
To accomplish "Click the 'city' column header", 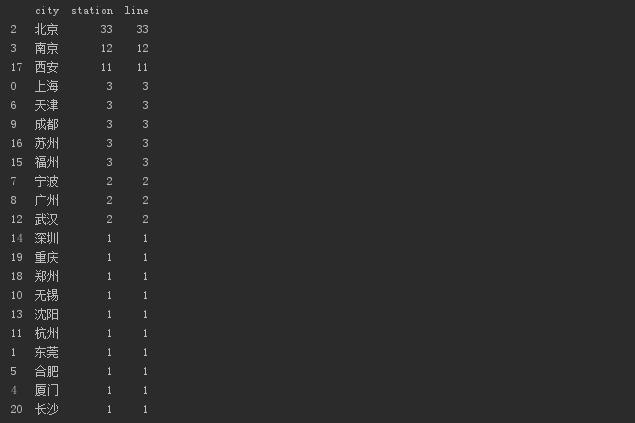I will tap(47, 10).
